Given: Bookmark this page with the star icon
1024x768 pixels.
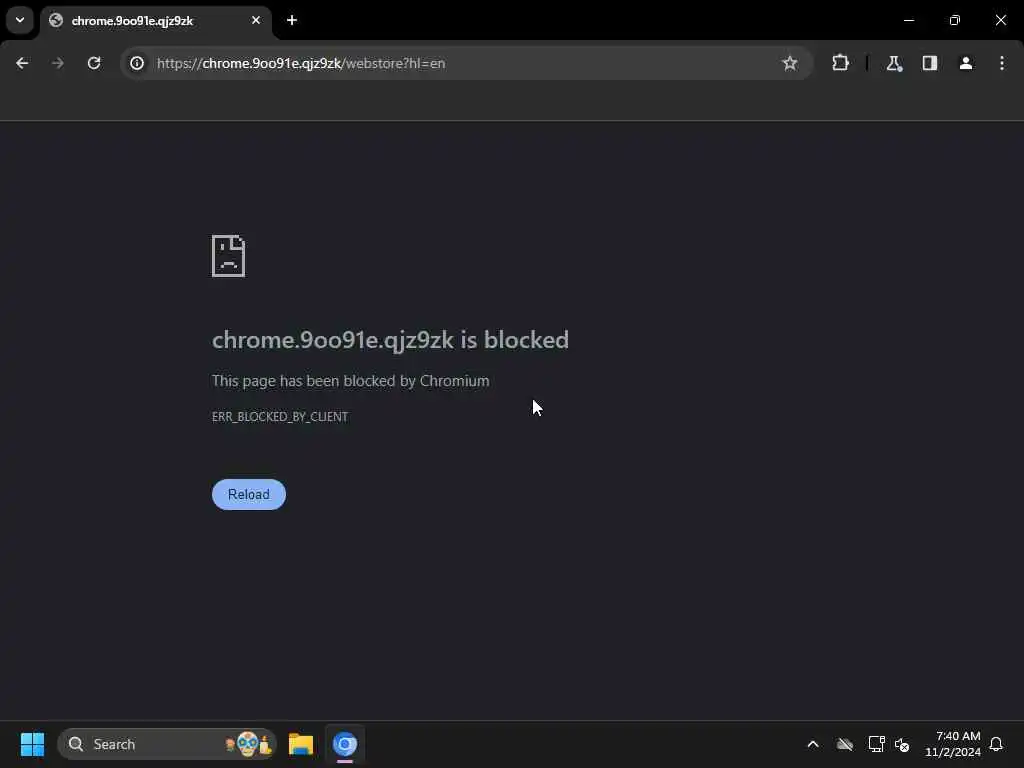Looking at the screenshot, I should 790,63.
